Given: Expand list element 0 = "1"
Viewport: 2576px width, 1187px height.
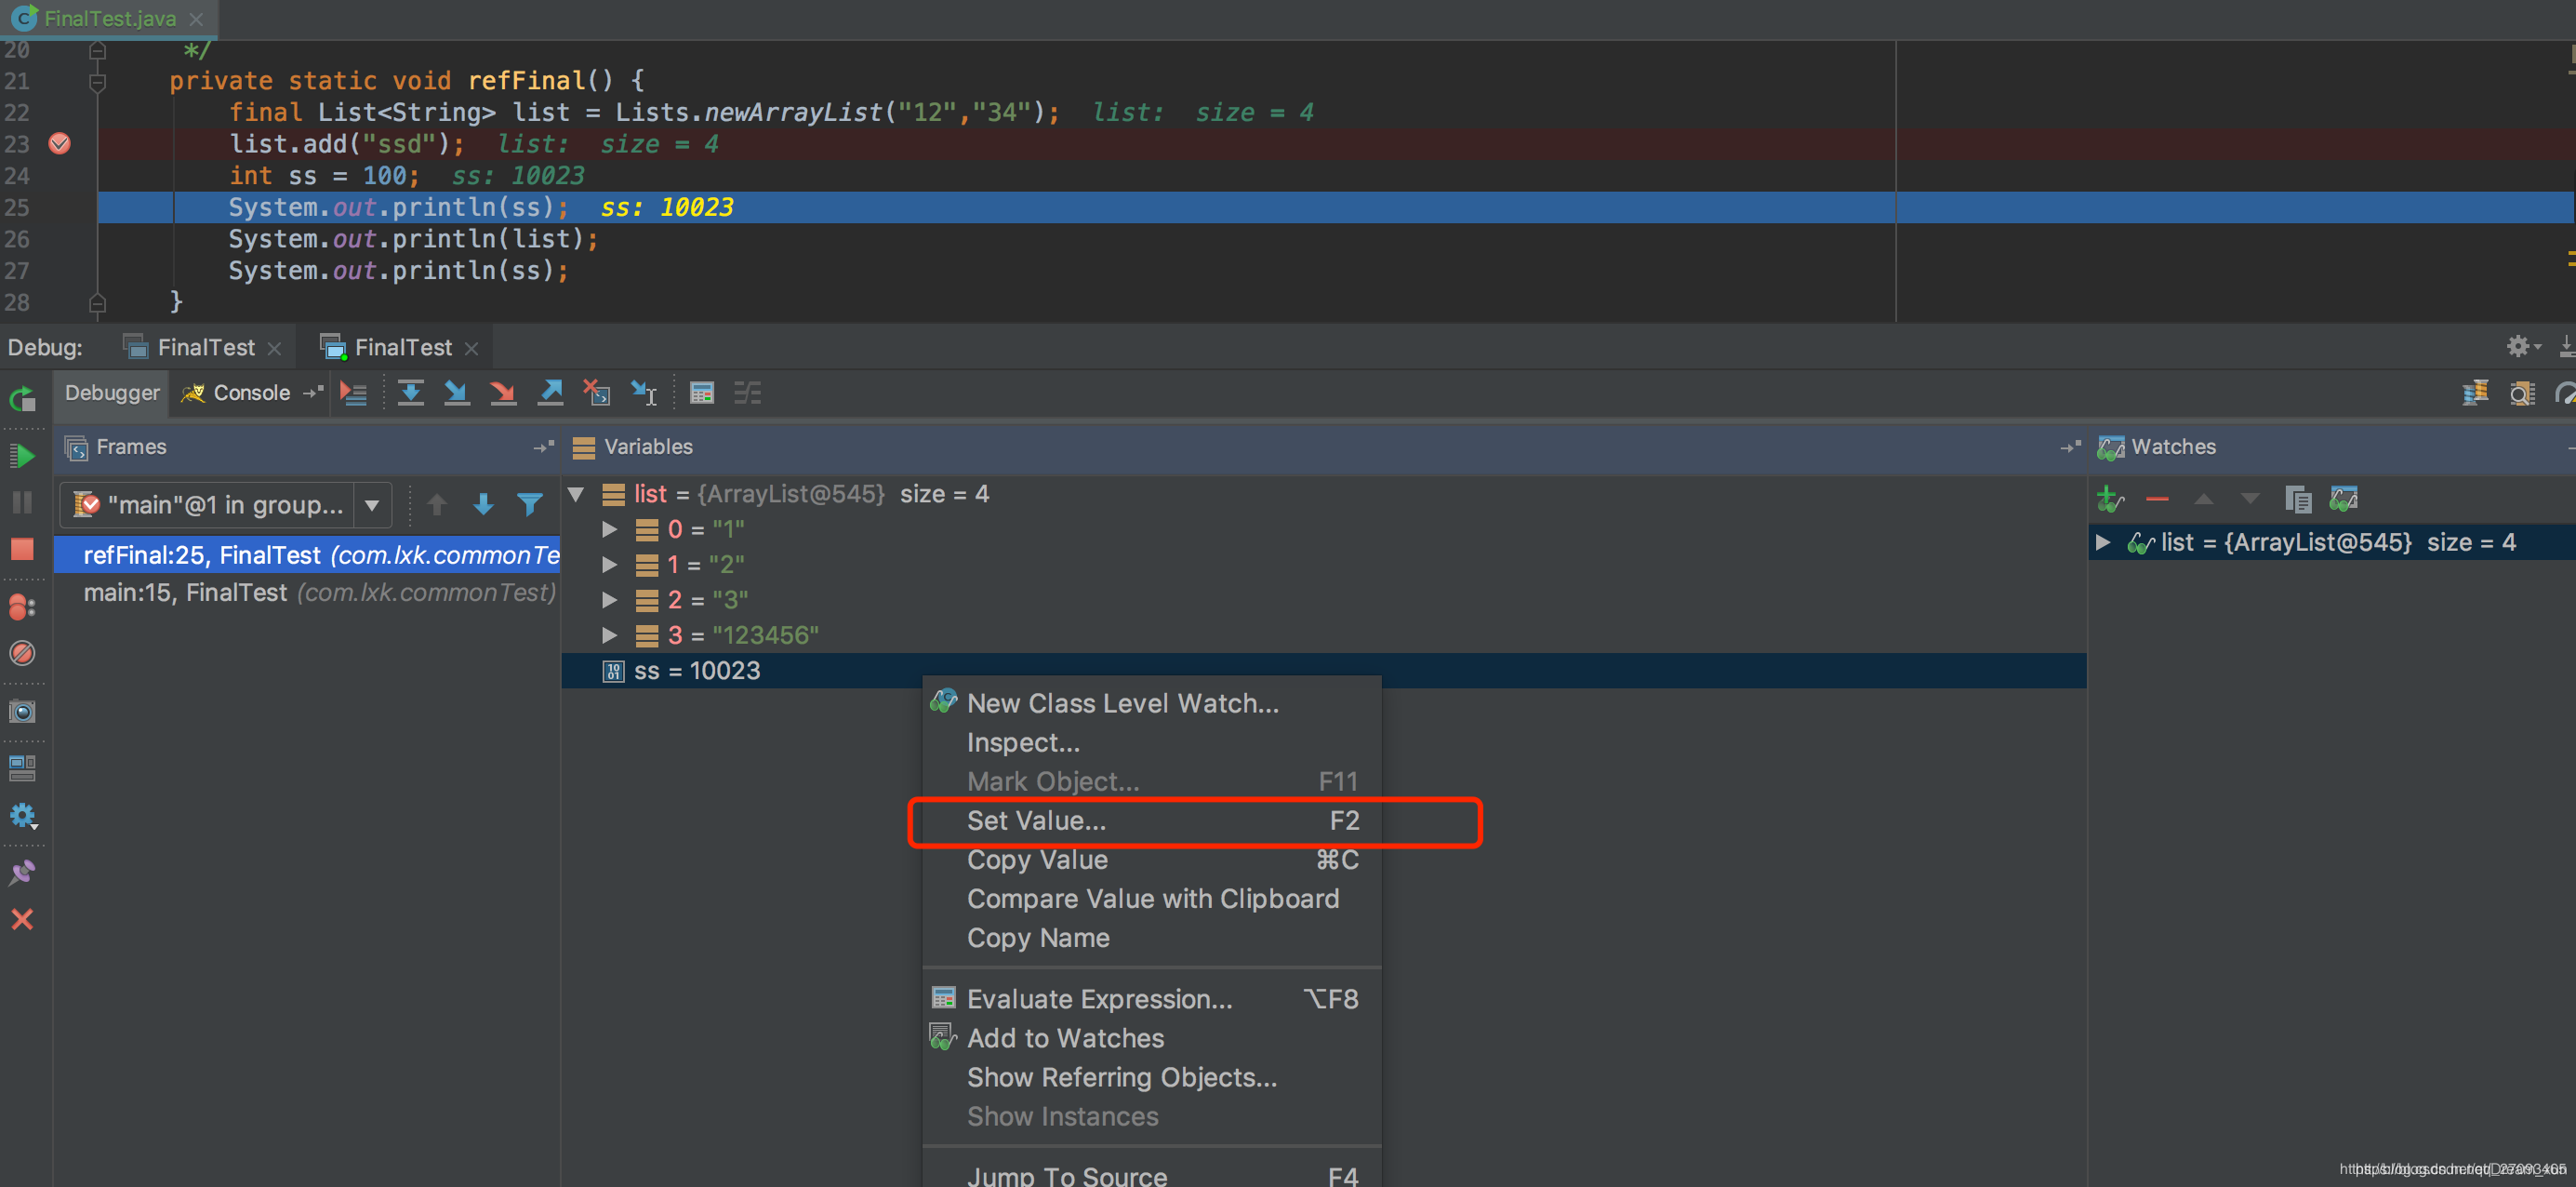Looking at the screenshot, I should coord(609,529).
